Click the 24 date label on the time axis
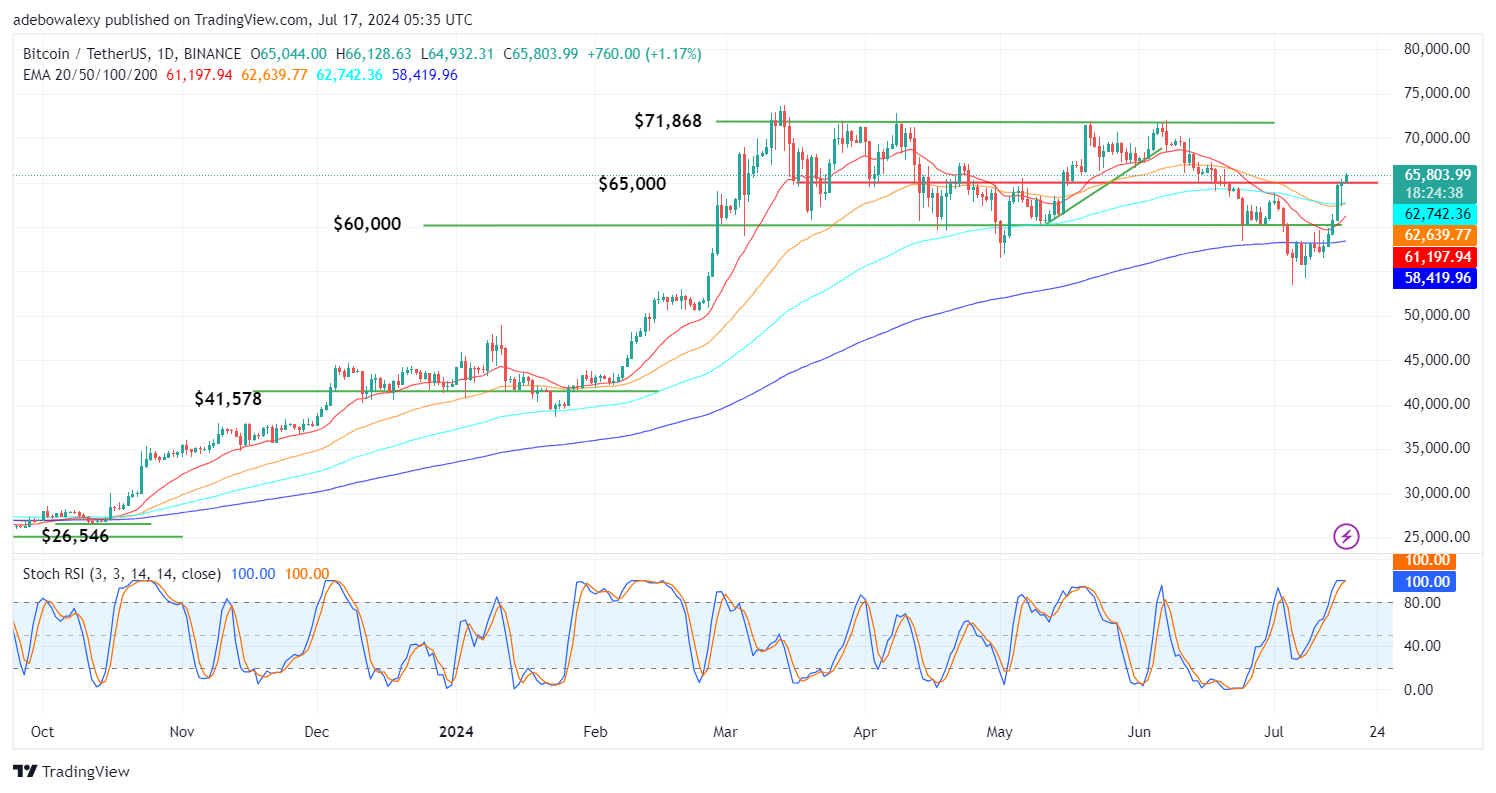Screen dimensions: 1496x793 click(x=1376, y=731)
